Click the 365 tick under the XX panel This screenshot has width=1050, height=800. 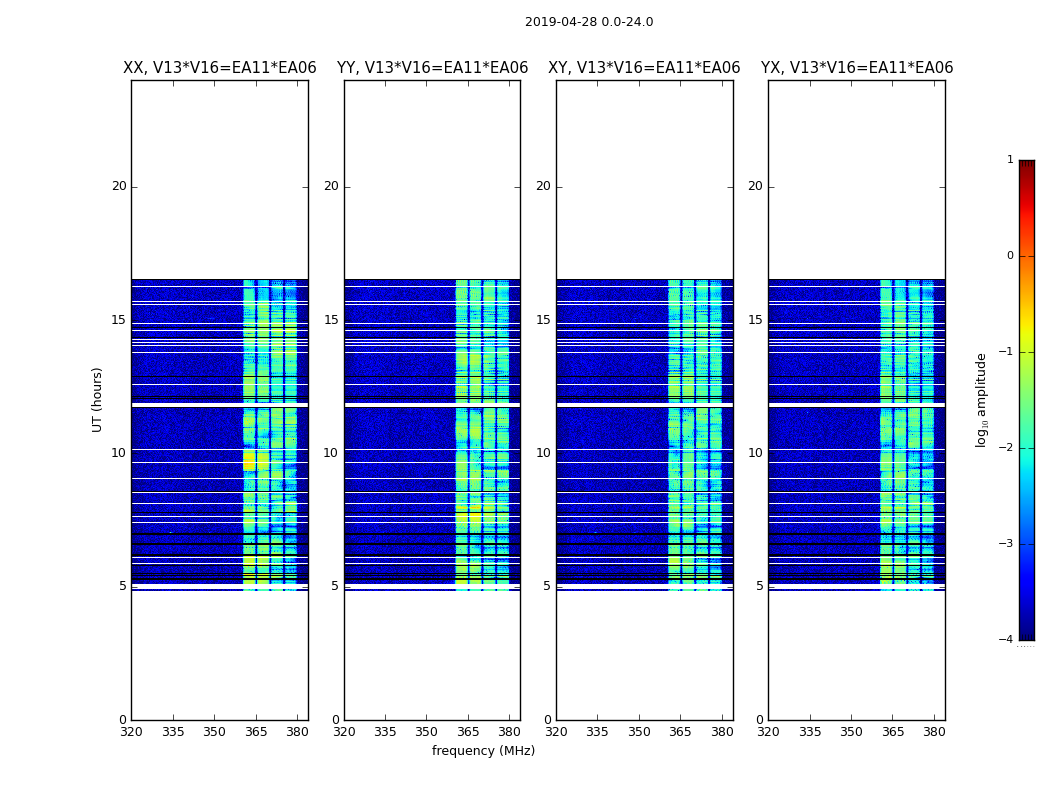256,732
